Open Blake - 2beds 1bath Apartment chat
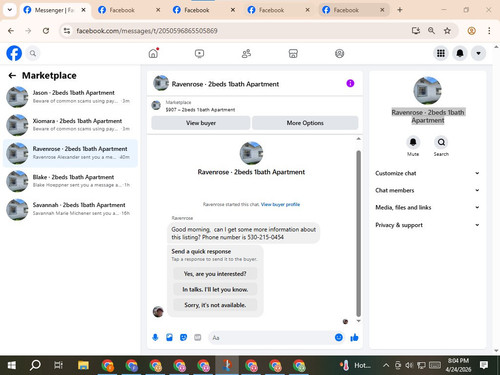 70,181
